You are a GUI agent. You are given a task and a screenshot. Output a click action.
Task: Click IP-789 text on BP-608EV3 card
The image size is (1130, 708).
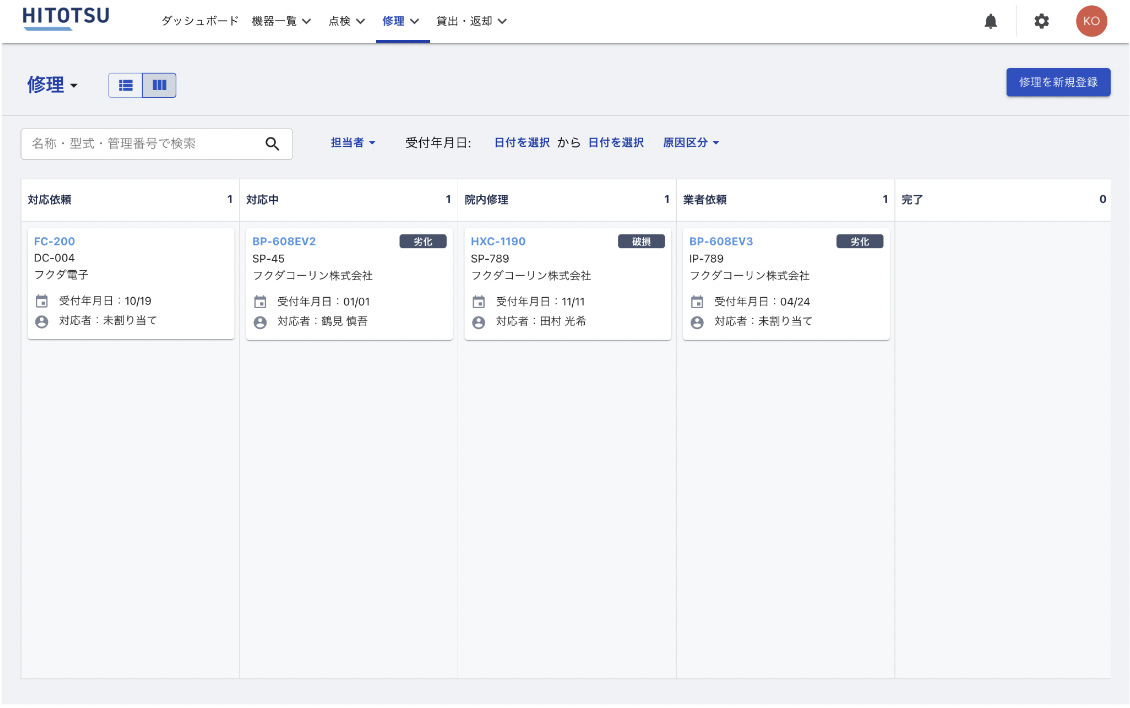tap(706, 259)
